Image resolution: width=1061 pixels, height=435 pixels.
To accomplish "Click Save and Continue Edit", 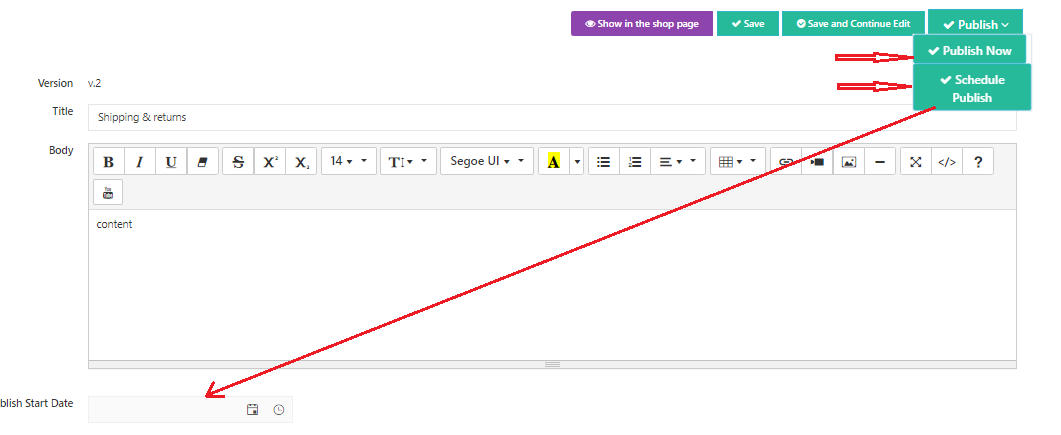I will pos(853,24).
